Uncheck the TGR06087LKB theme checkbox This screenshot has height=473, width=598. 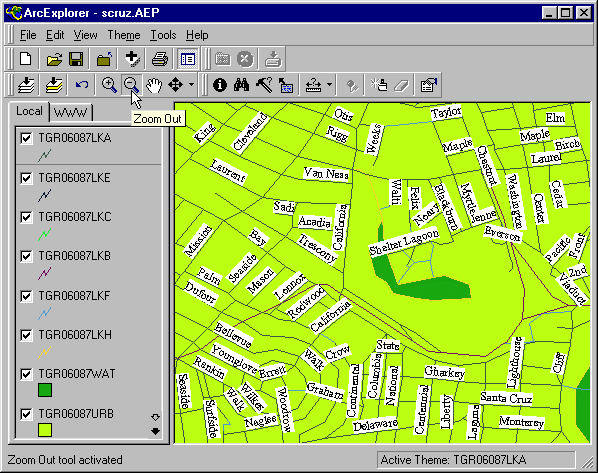pos(26,256)
